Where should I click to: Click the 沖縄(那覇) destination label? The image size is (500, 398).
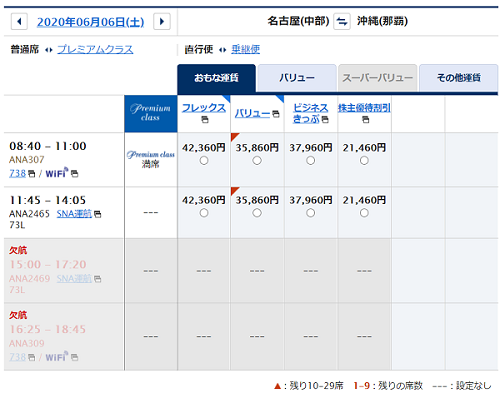click(x=382, y=21)
